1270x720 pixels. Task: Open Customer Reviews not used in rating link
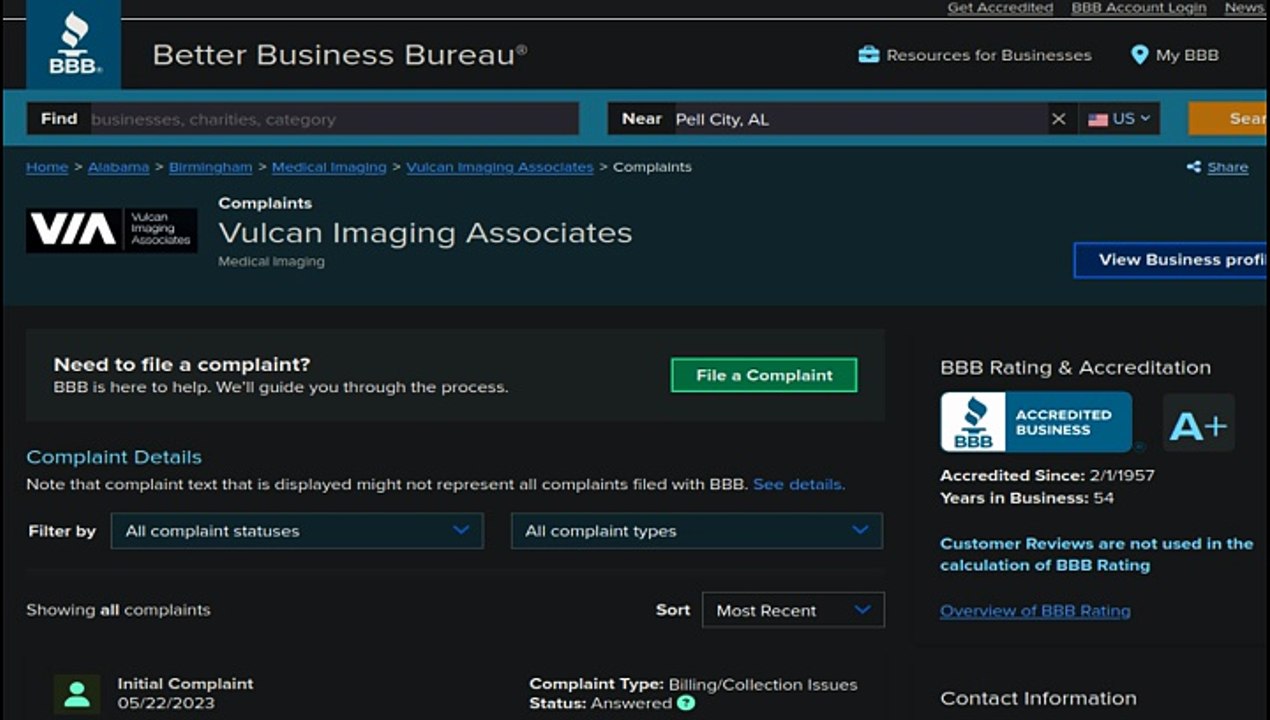click(x=1096, y=554)
